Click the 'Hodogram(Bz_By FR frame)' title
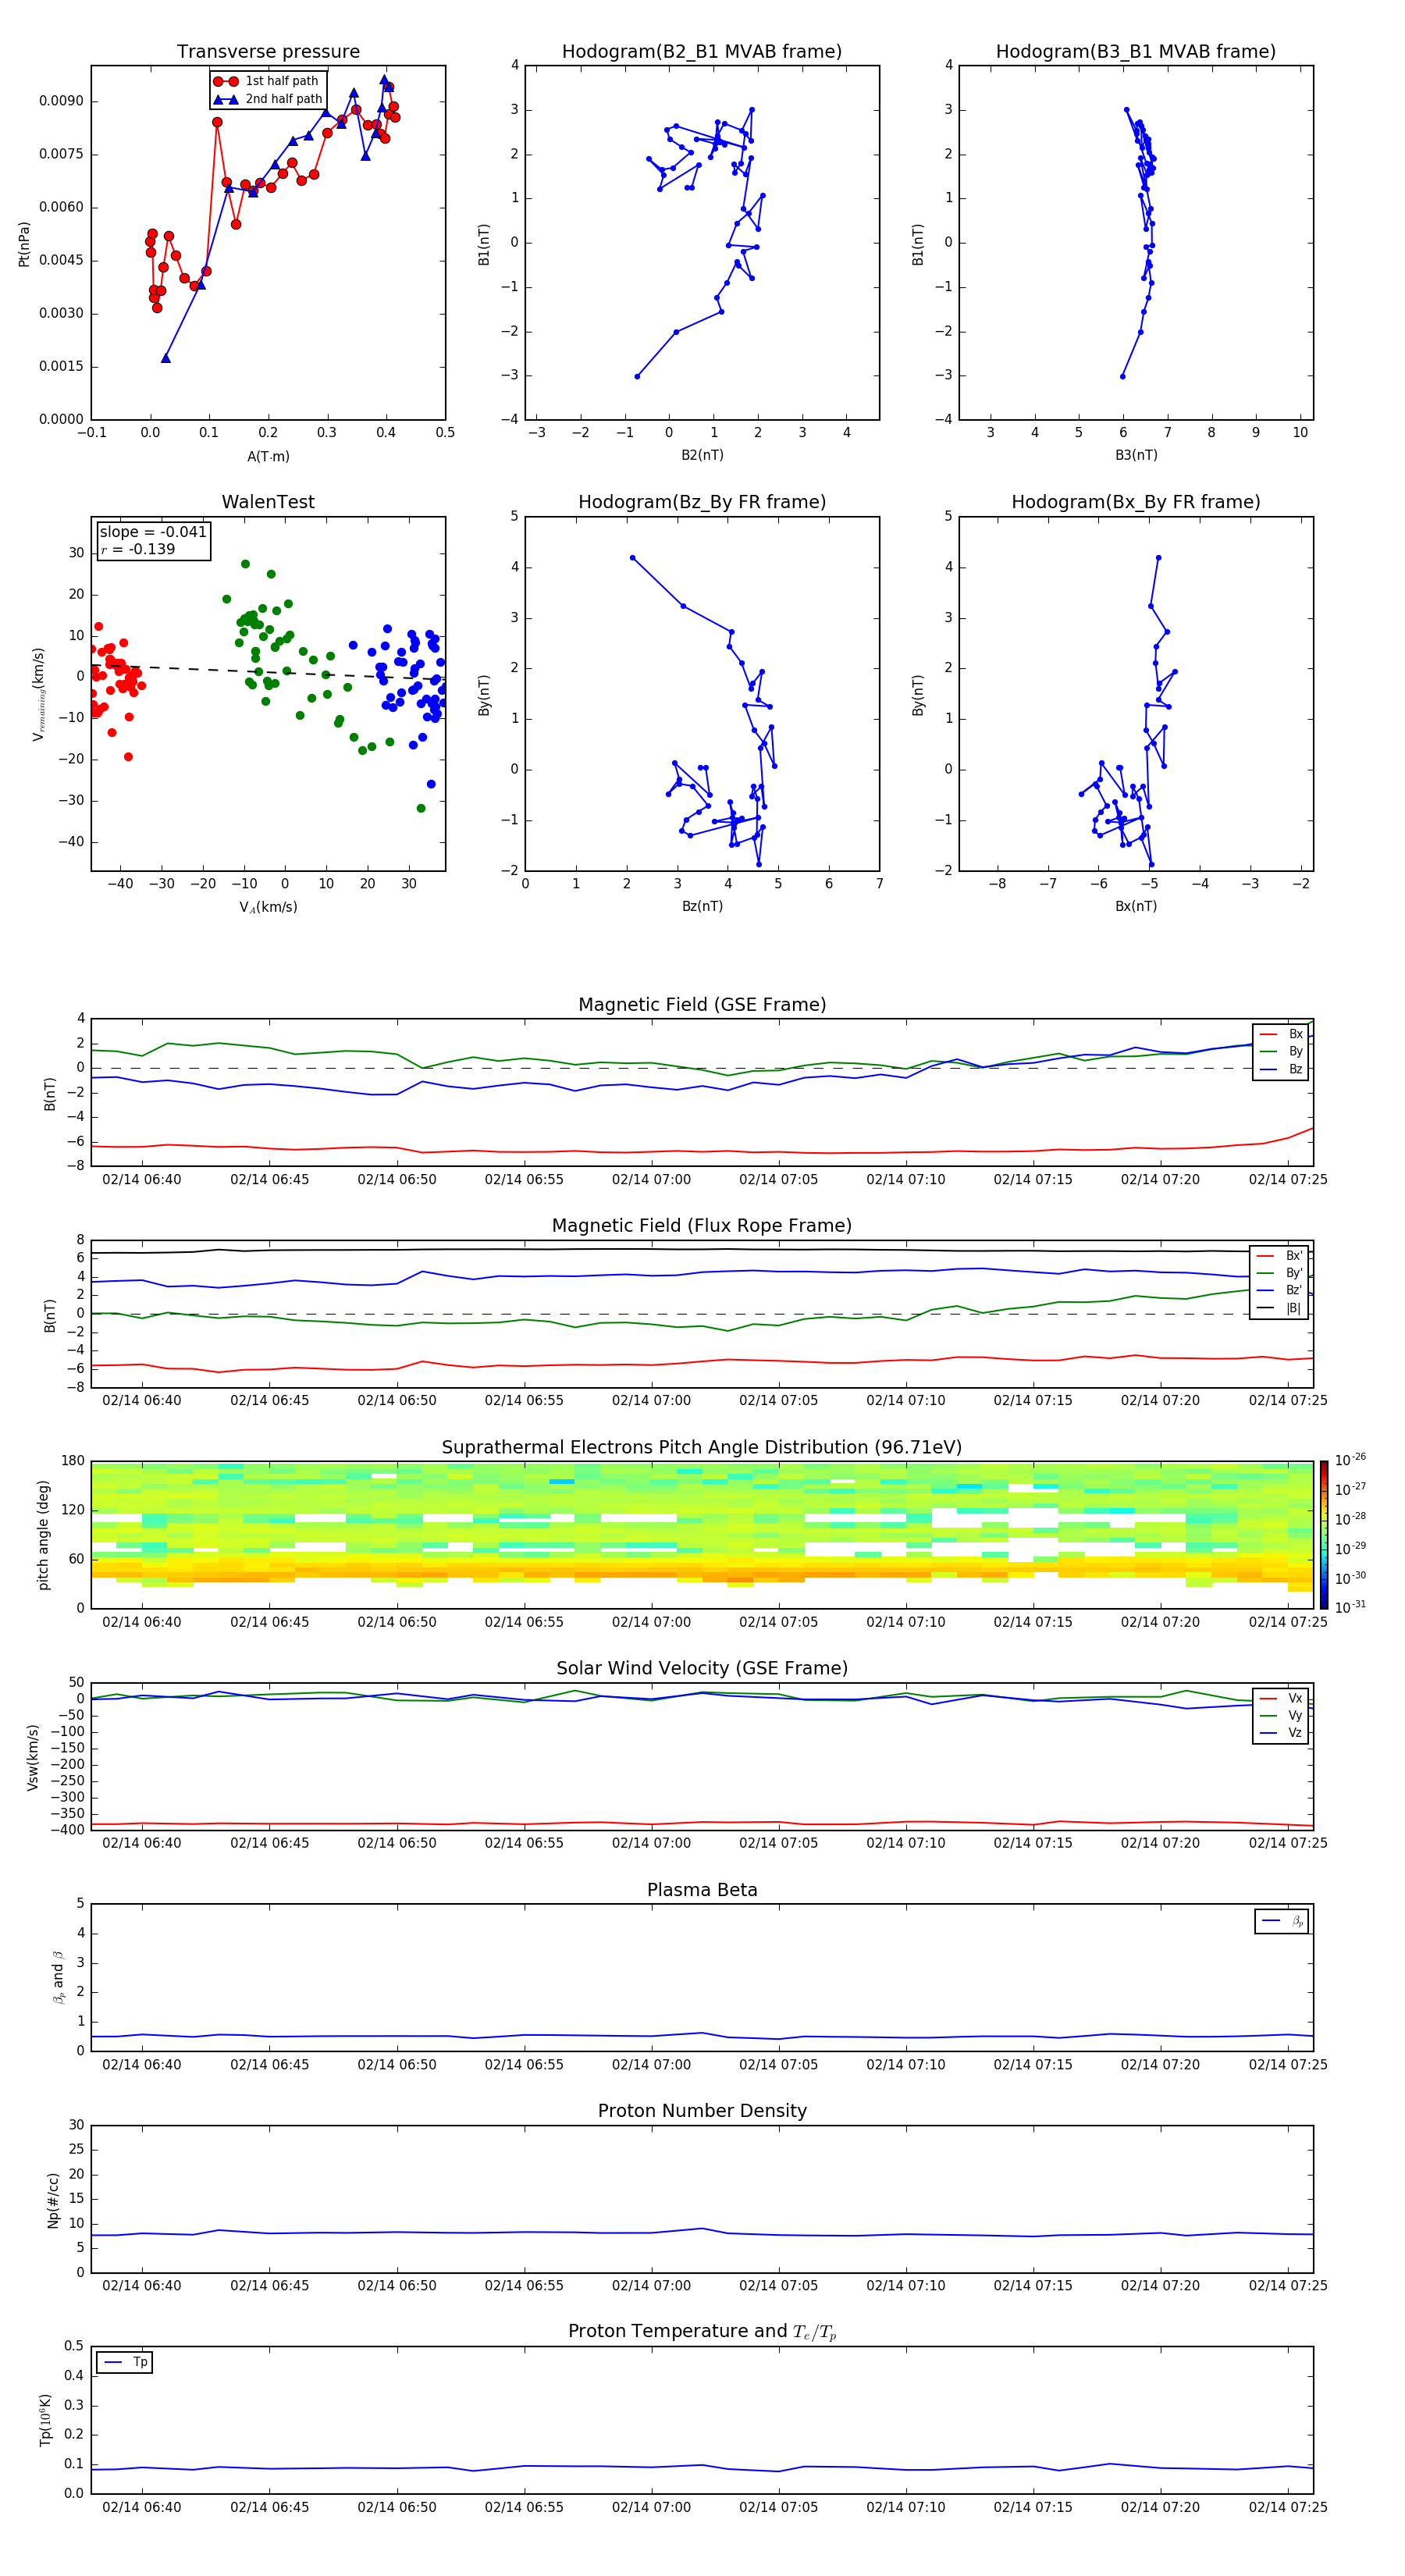Viewport: 1405px width, 2576px height. click(x=702, y=502)
